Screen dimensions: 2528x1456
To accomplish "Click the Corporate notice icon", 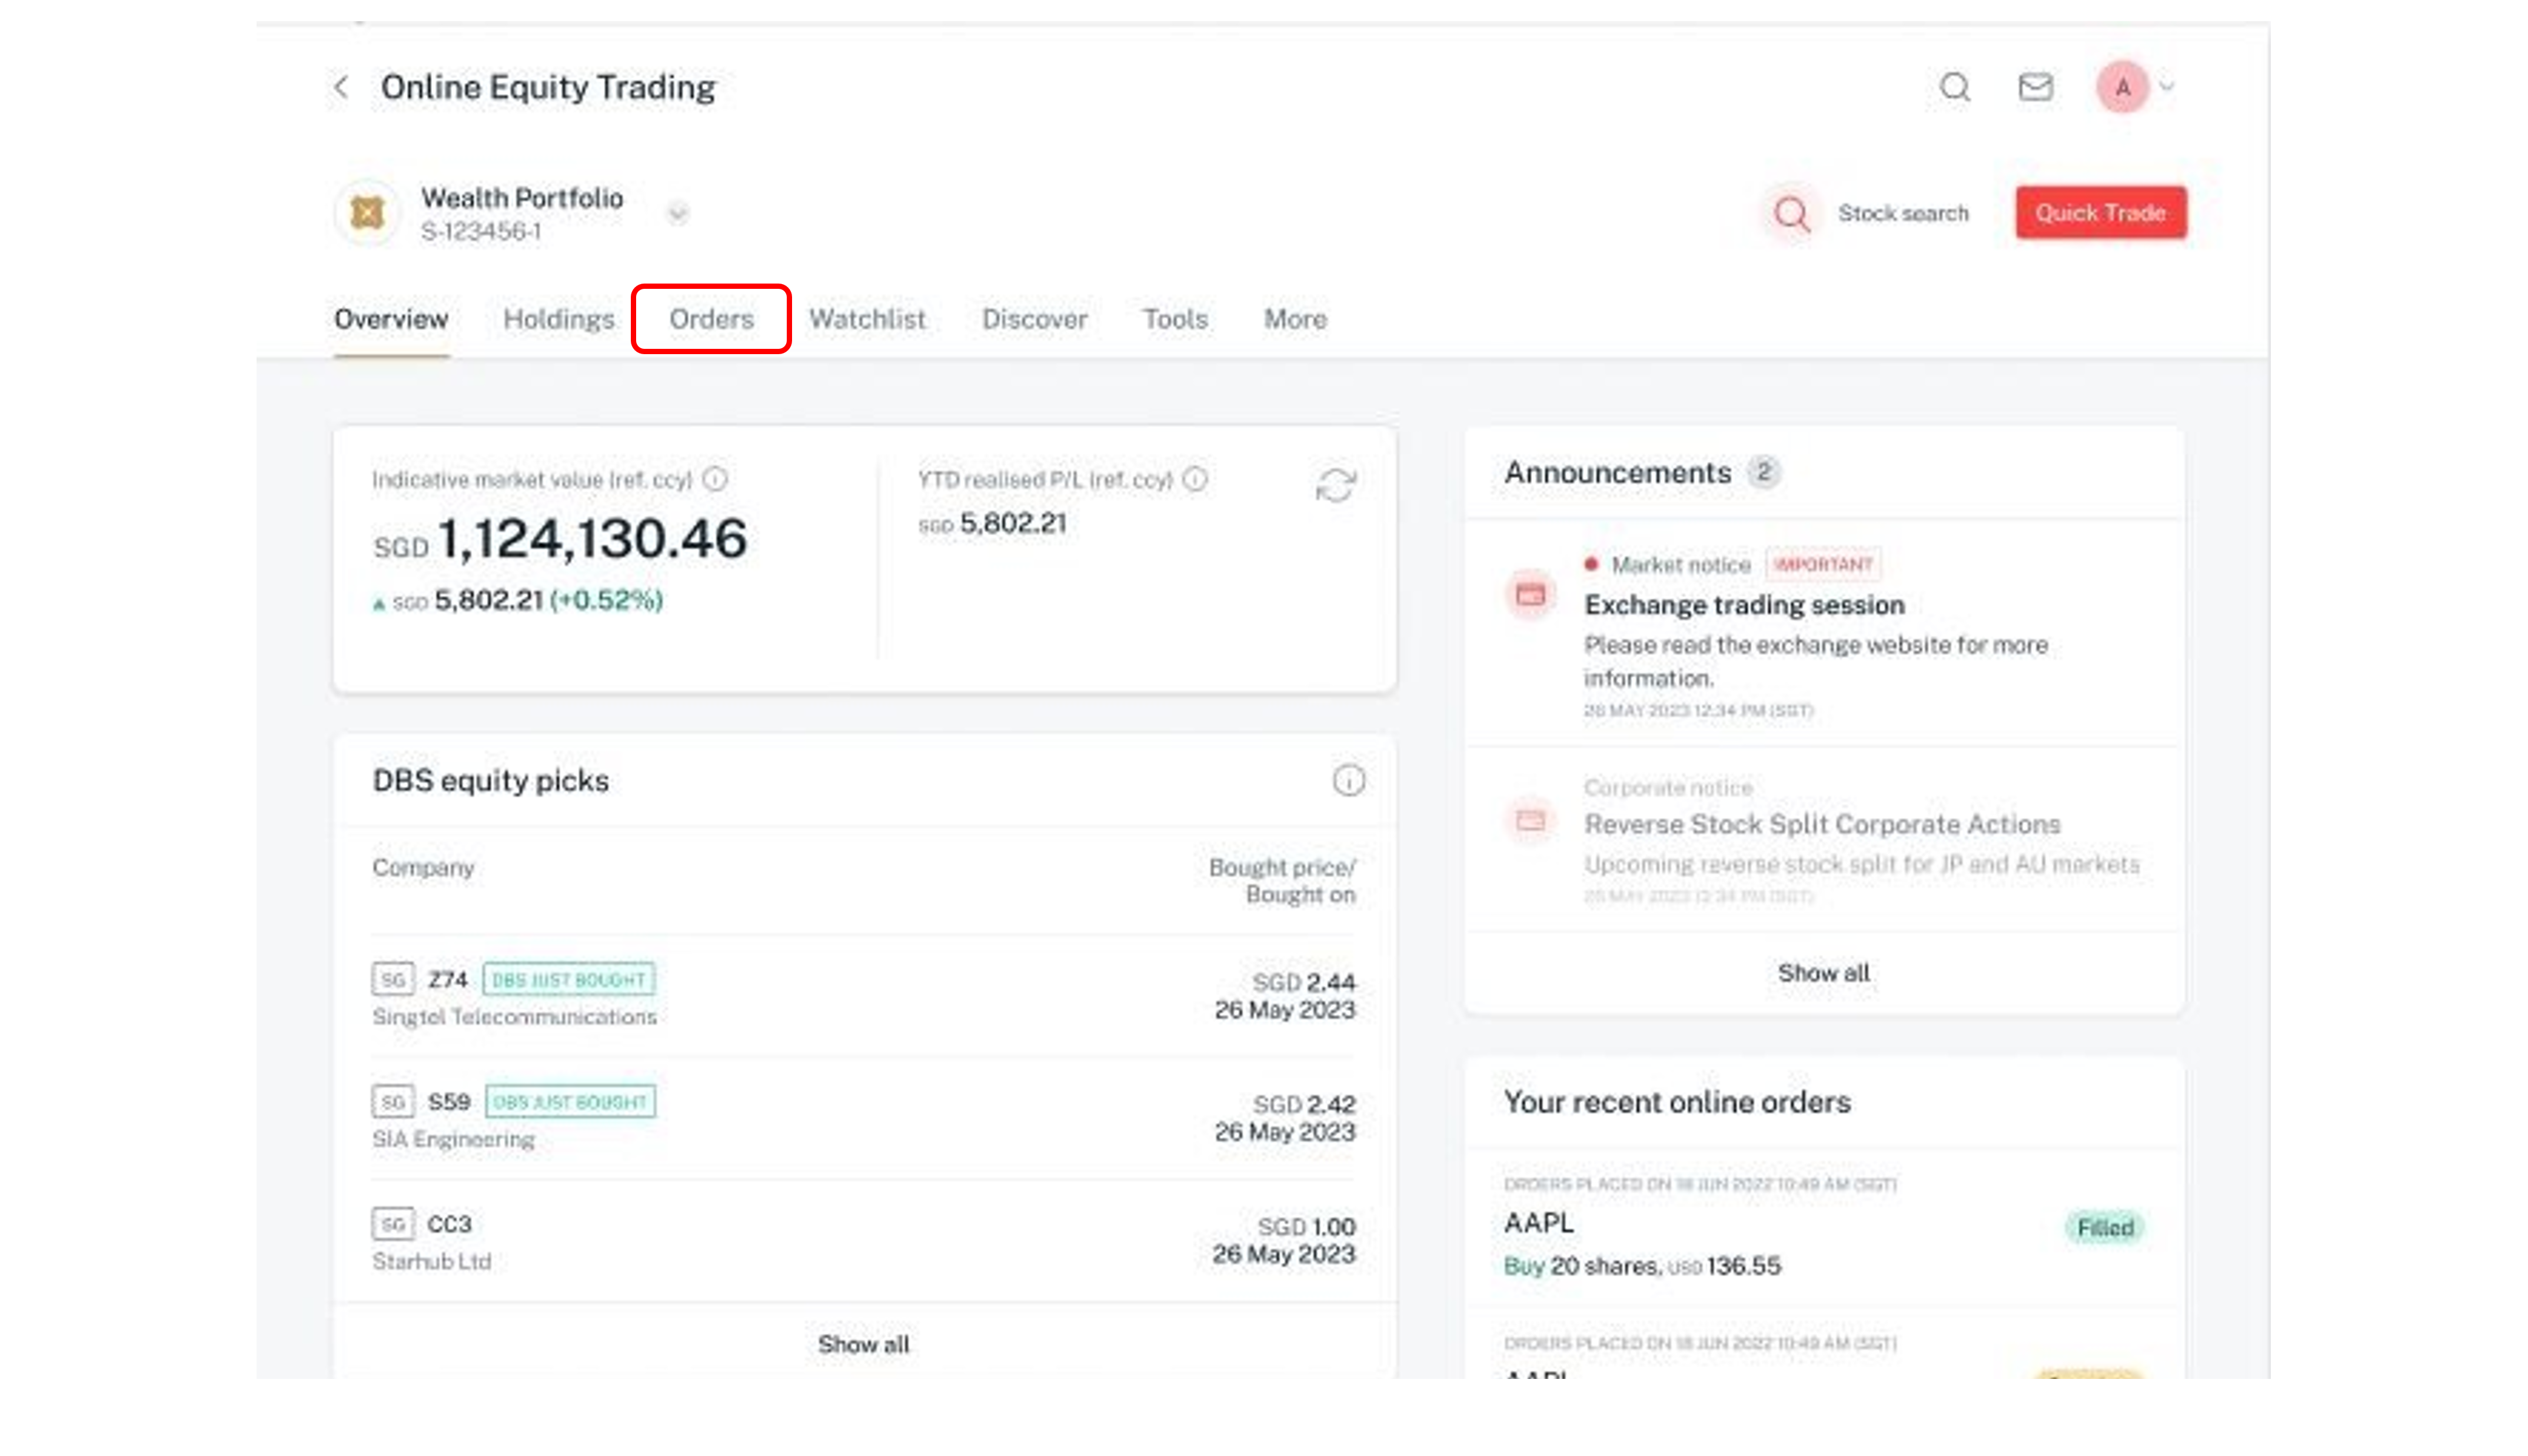I will pos(1530,821).
